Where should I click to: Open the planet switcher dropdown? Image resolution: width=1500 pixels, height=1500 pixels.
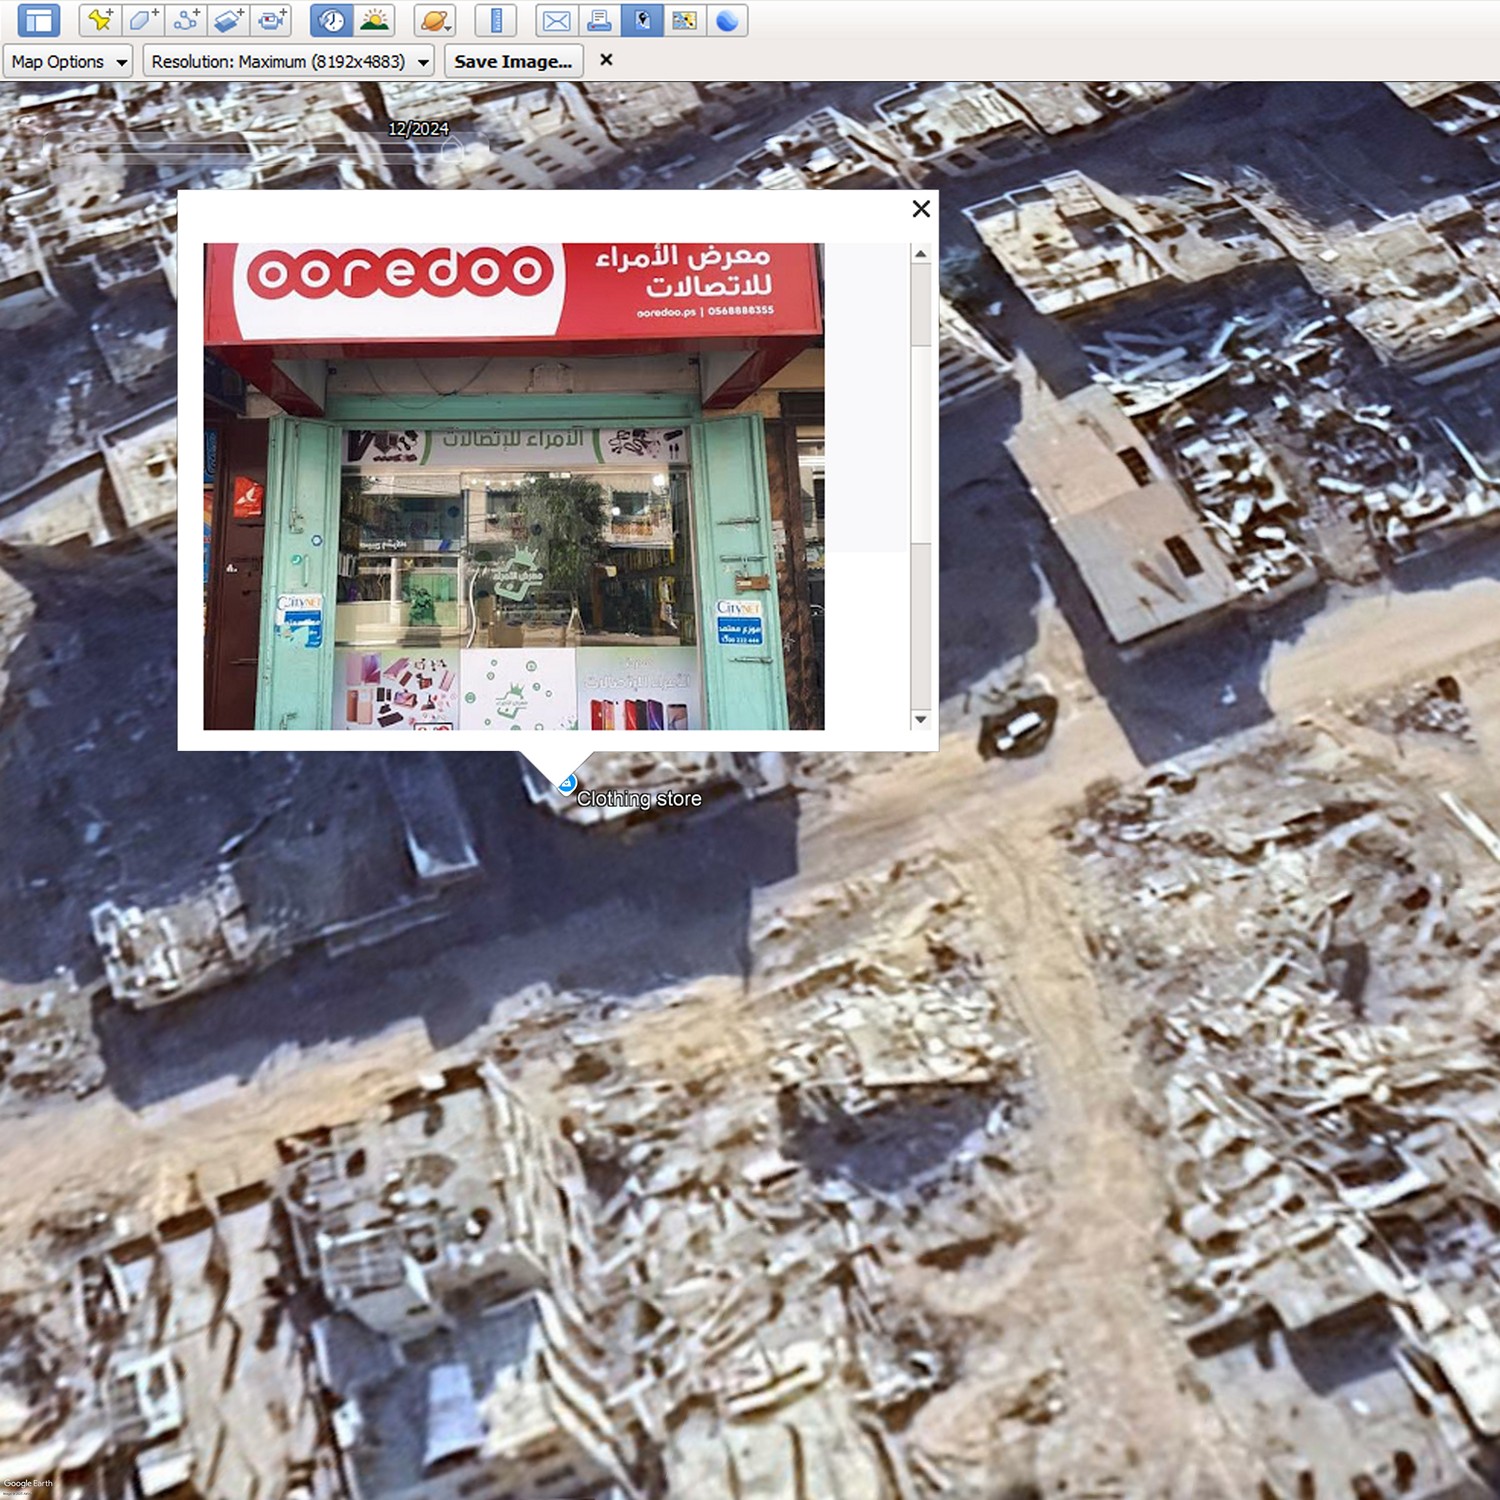pyautogui.click(x=435, y=20)
